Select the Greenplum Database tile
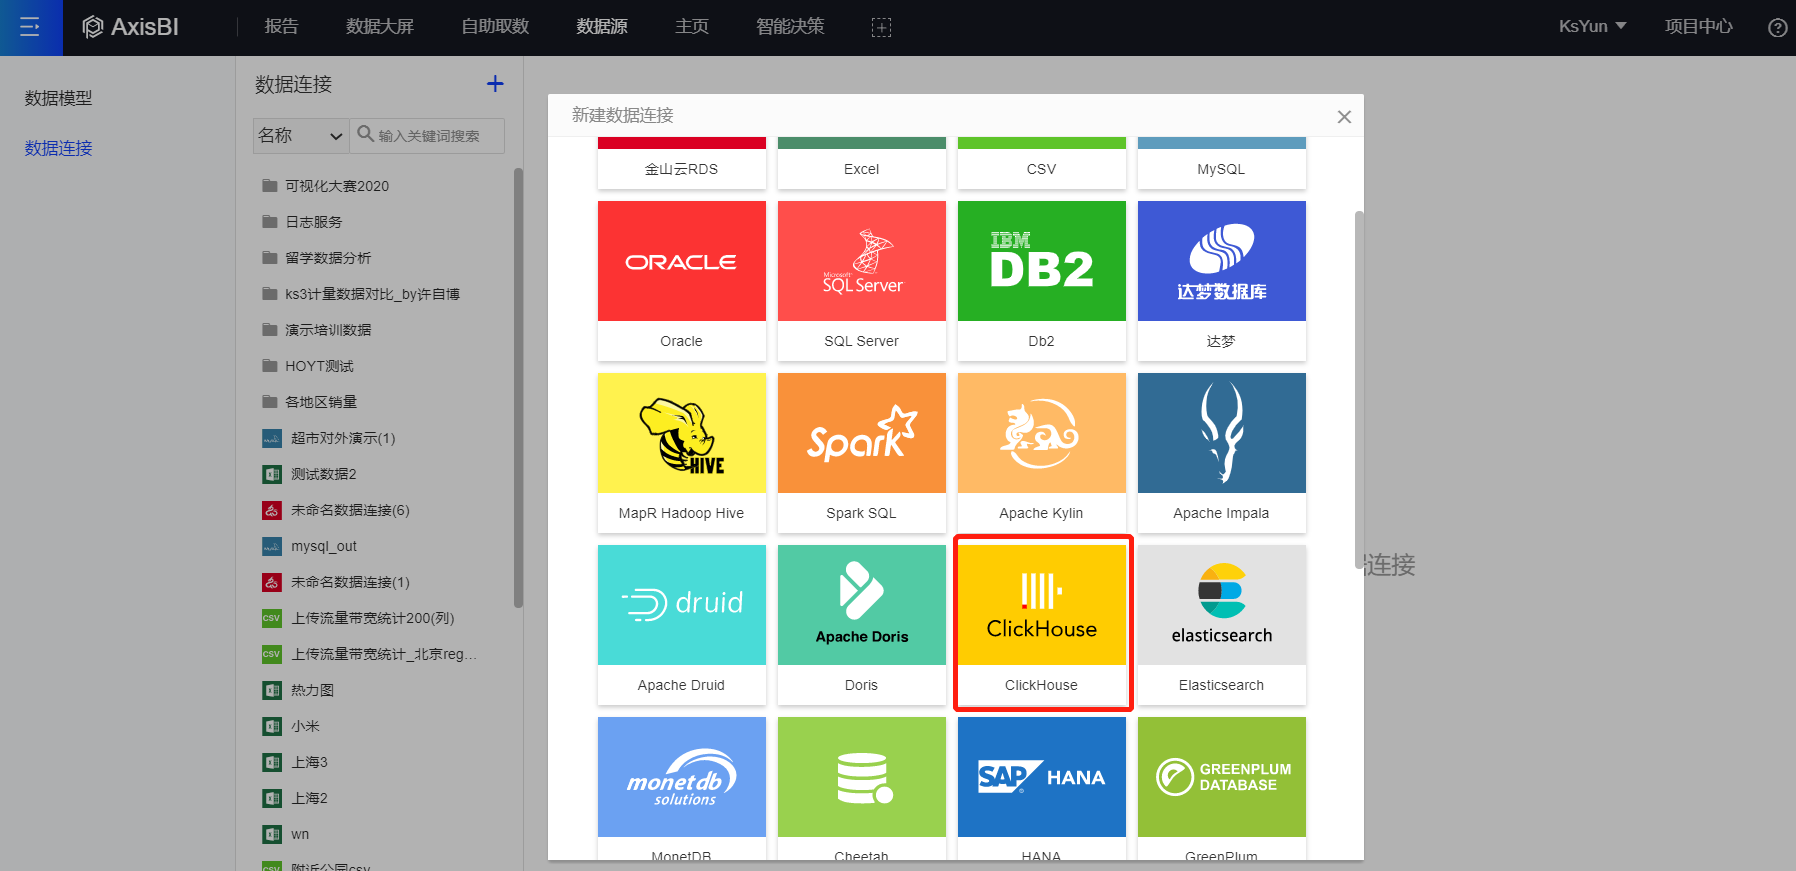1796x871 pixels. pyautogui.click(x=1222, y=788)
